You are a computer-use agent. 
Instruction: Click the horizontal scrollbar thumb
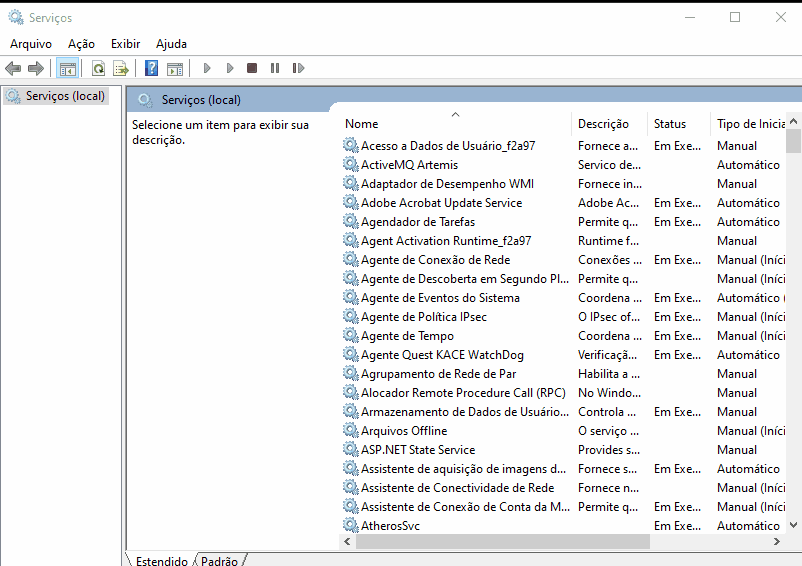(503, 541)
